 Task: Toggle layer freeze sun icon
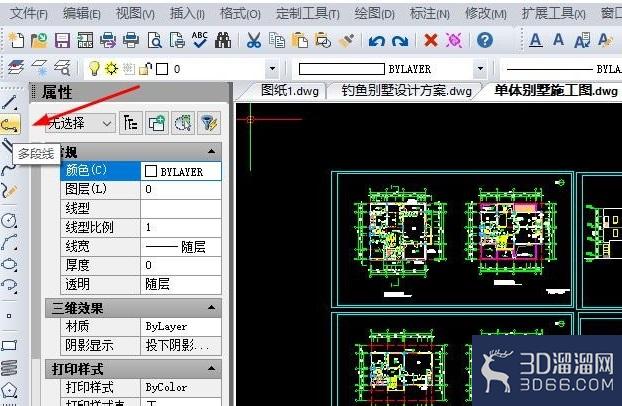pos(111,68)
